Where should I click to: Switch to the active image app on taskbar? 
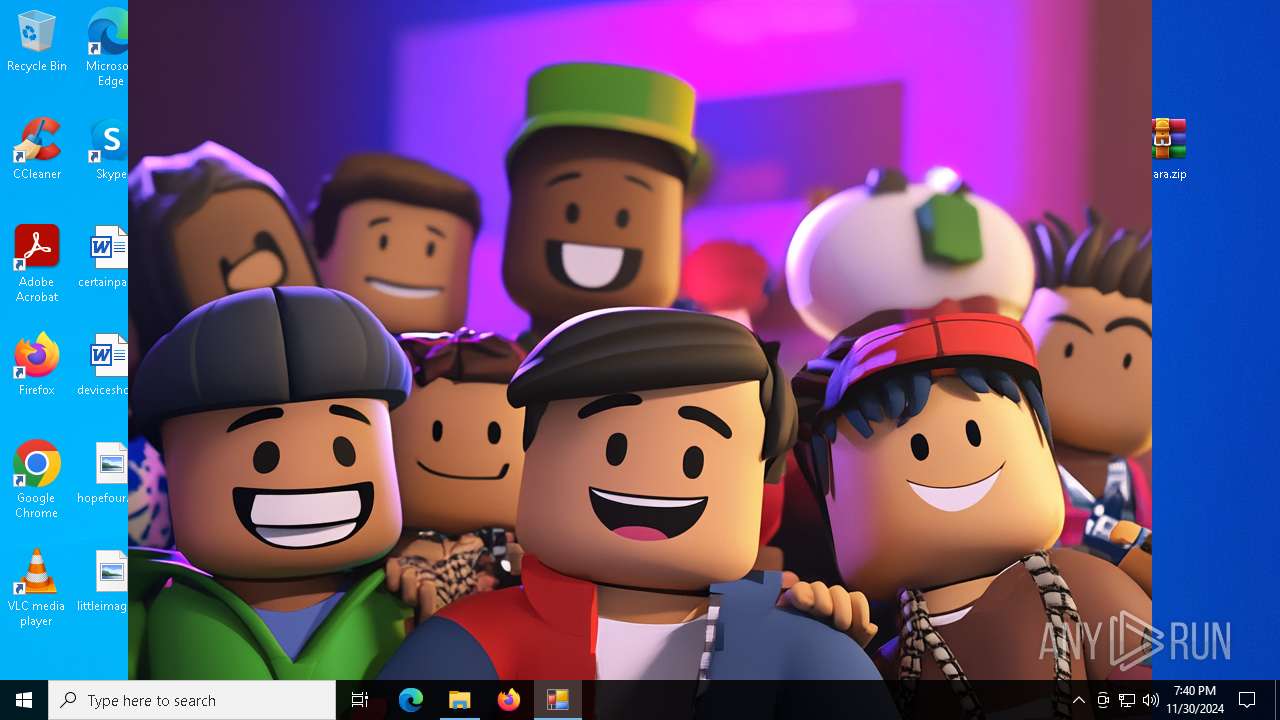pos(558,700)
